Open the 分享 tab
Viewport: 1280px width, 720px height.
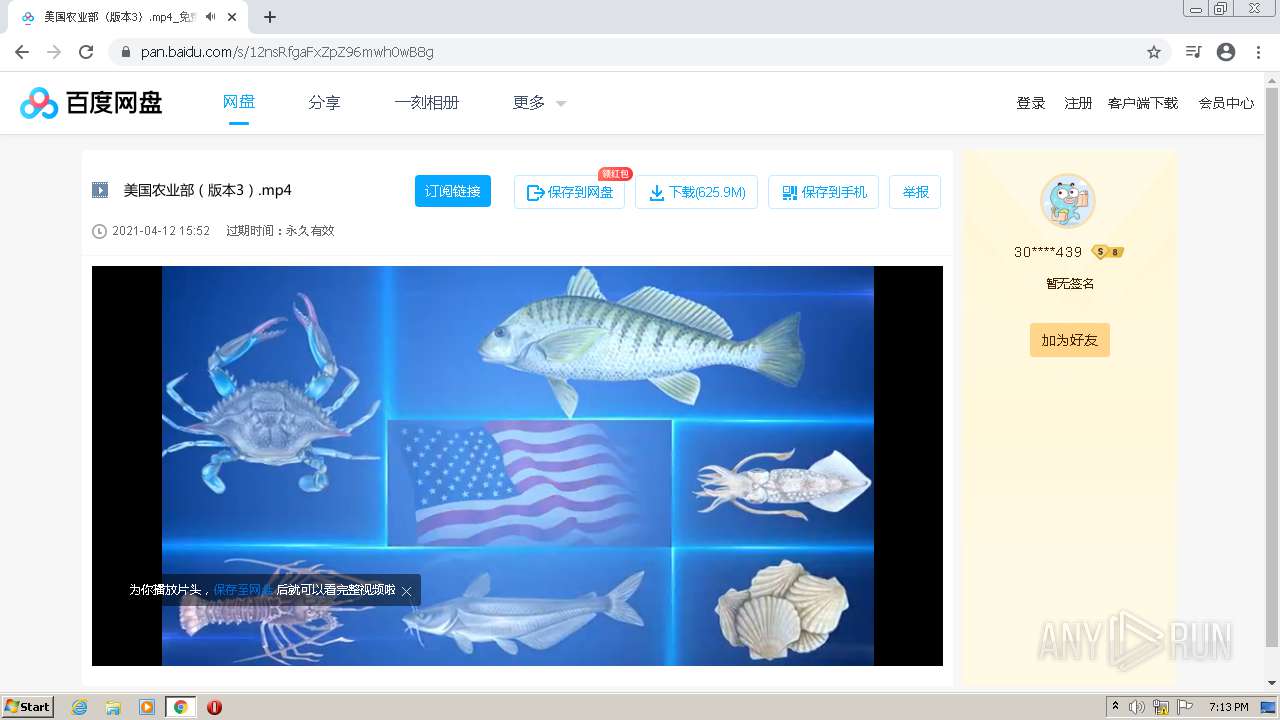tap(324, 102)
